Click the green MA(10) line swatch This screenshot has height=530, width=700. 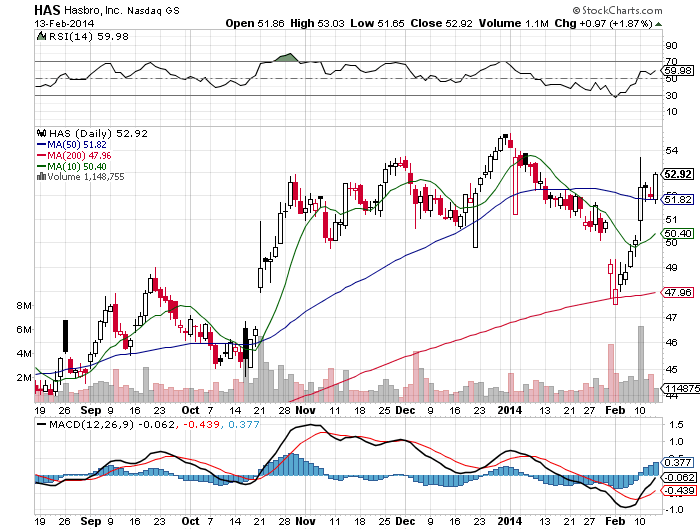(42, 167)
